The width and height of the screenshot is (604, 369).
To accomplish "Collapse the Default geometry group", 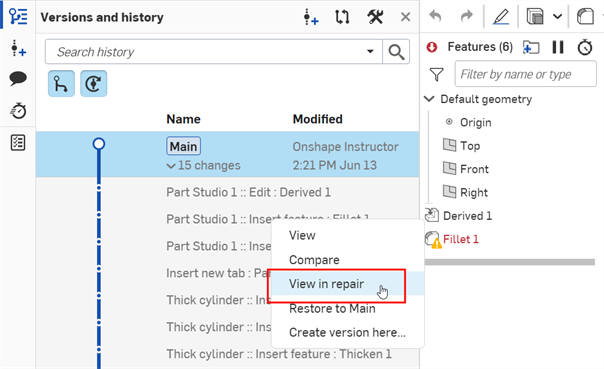I will coord(429,99).
